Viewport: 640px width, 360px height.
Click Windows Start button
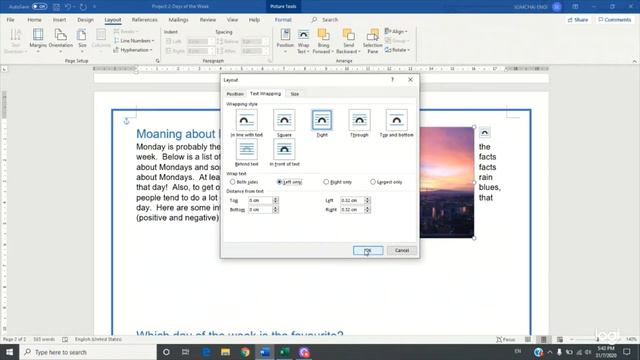point(9,352)
